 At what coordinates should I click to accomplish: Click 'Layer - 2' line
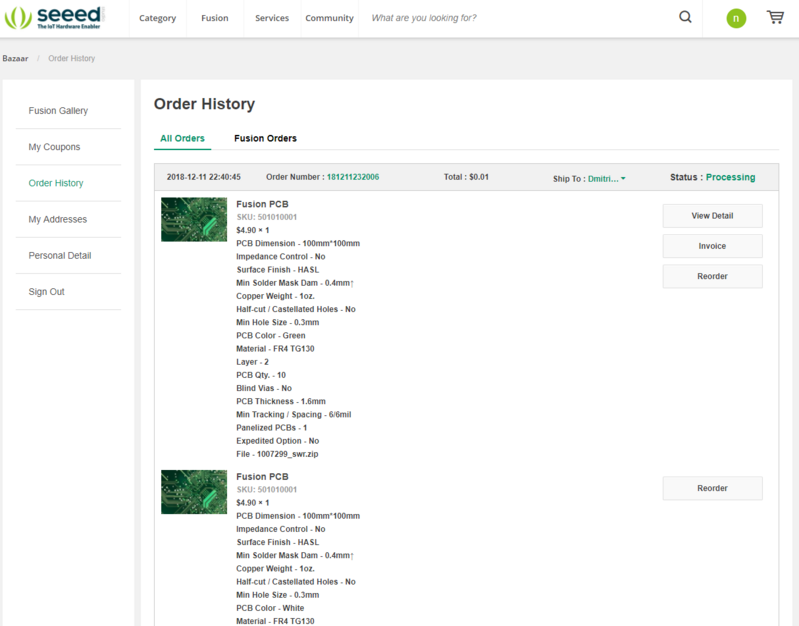tap(252, 362)
